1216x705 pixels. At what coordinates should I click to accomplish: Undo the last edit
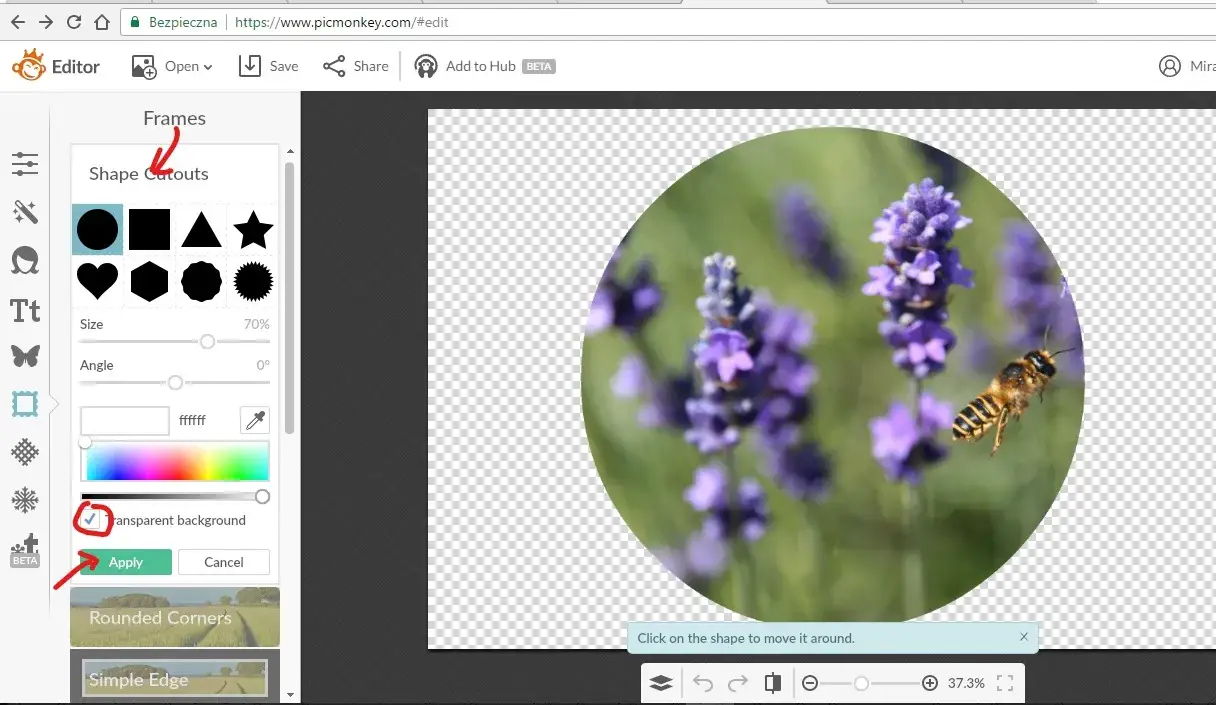(703, 683)
